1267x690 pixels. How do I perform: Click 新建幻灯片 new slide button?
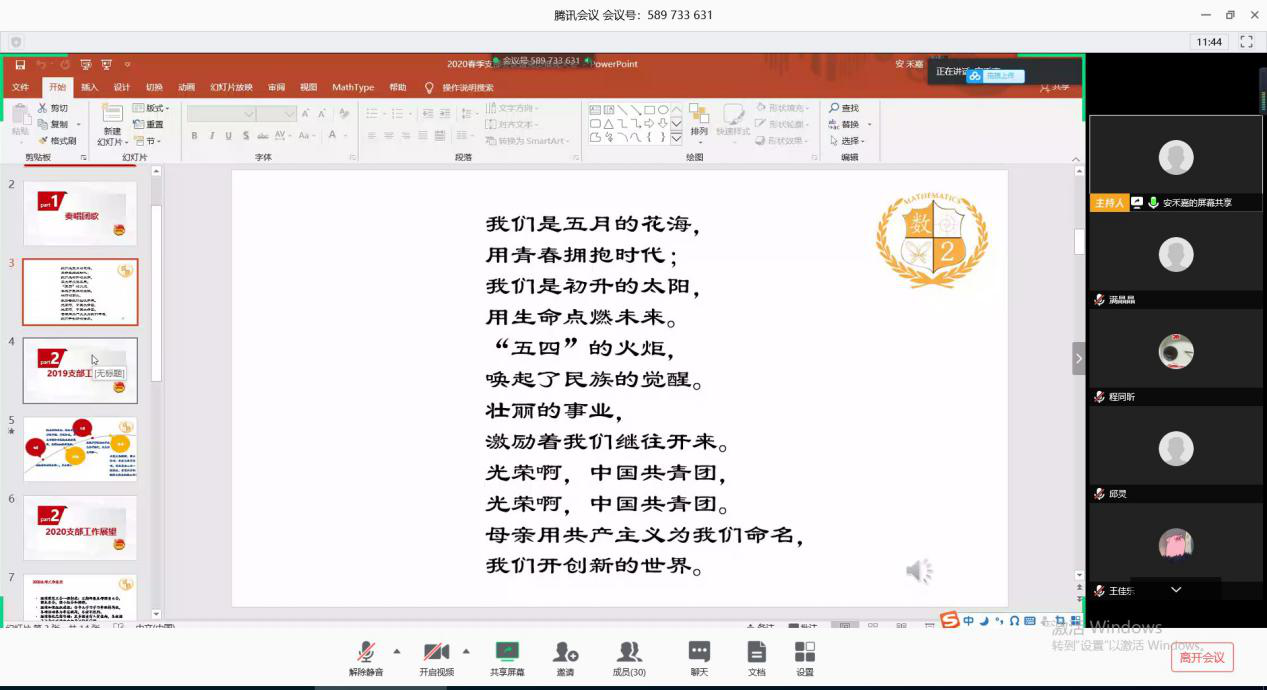tap(111, 128)
